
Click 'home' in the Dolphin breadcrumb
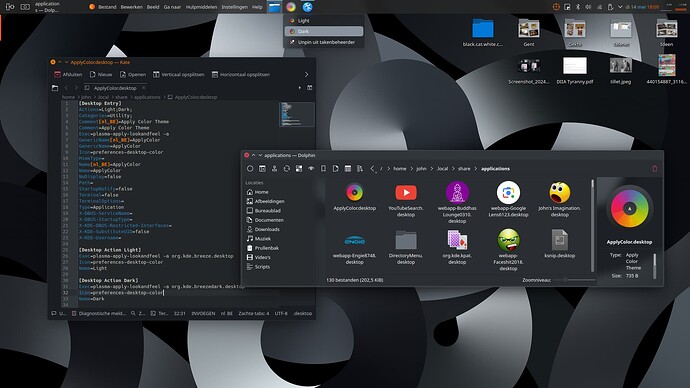point(400,168)
